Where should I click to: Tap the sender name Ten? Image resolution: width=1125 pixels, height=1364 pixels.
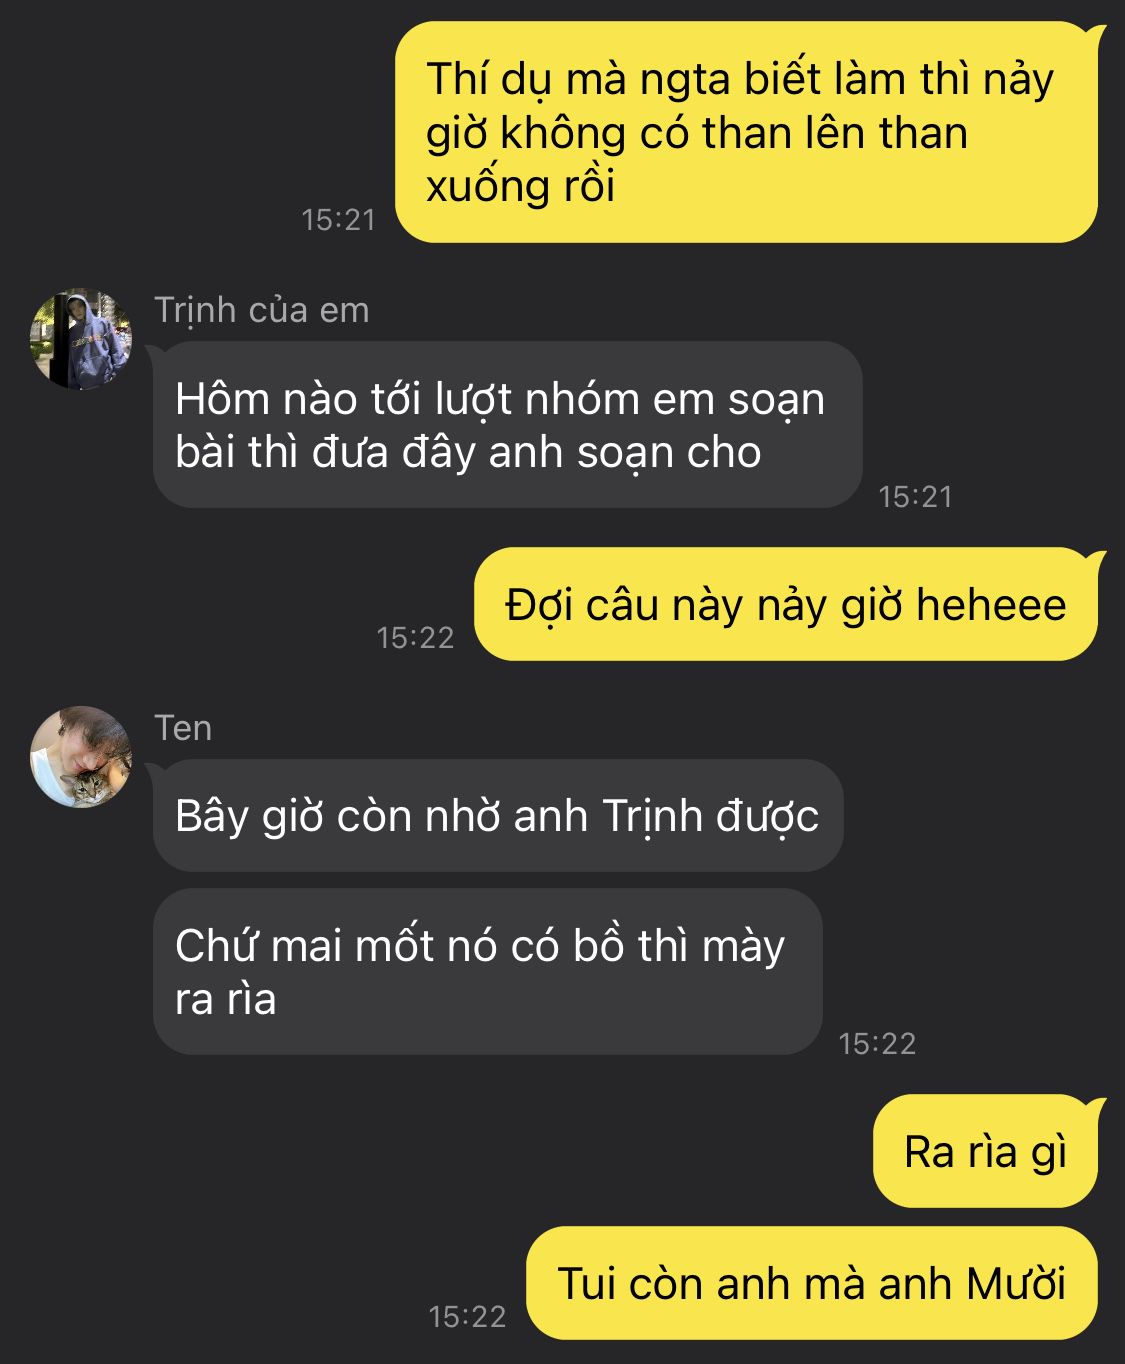[183, 728]
